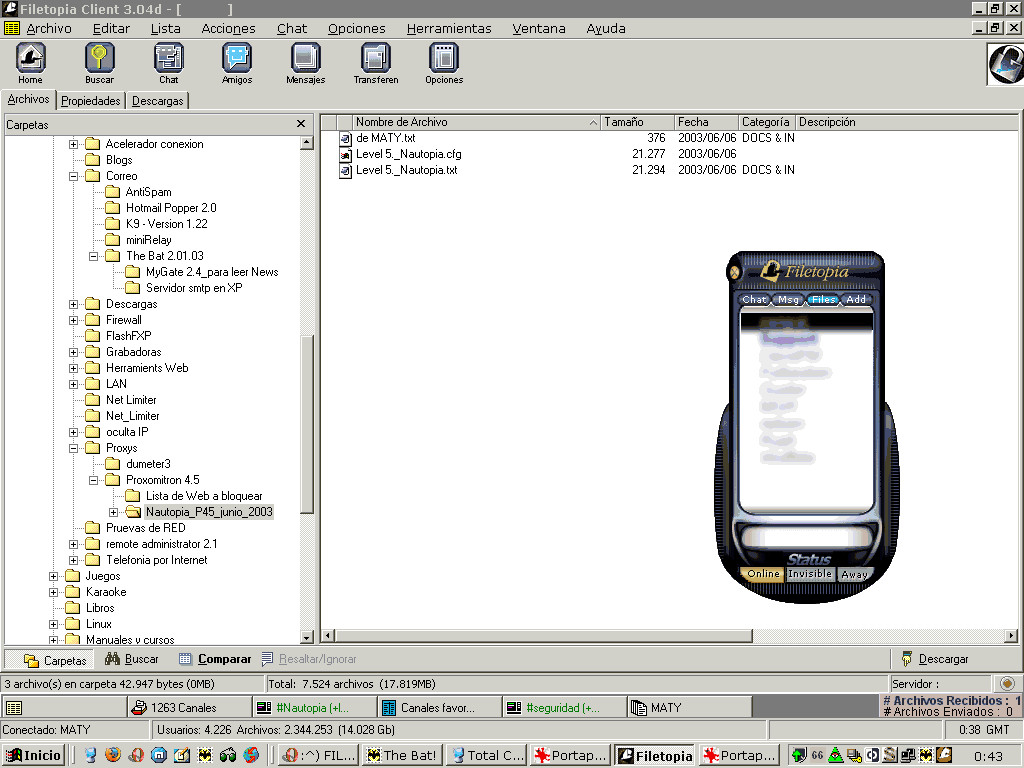Open the Opciones toolbar icon
Screen dimensions: 1024x768
pos(444,63)
